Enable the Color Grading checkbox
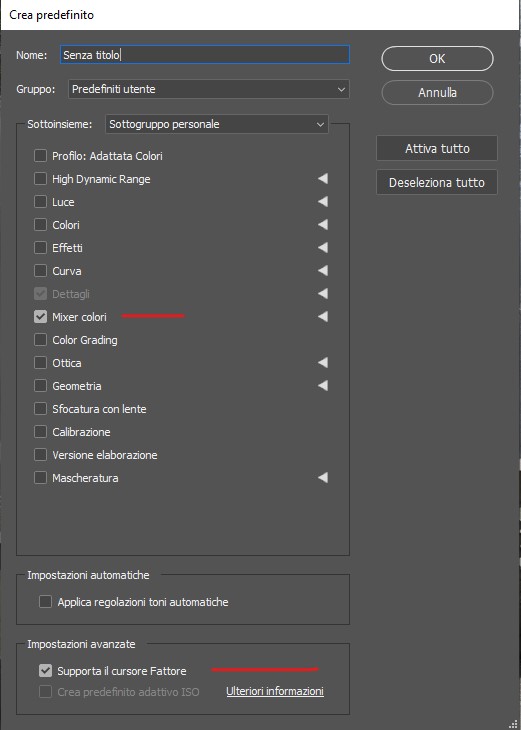 pos(41,339)
